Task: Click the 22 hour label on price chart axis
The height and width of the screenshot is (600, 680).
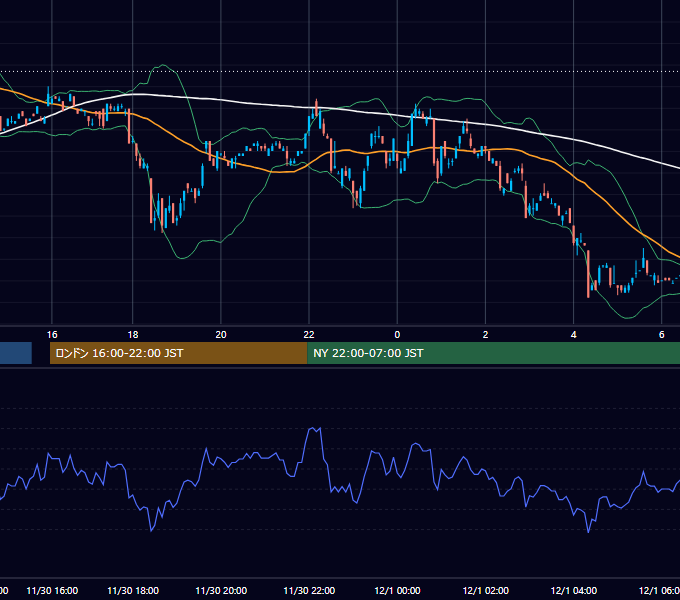Action: (x=309, y=334)
